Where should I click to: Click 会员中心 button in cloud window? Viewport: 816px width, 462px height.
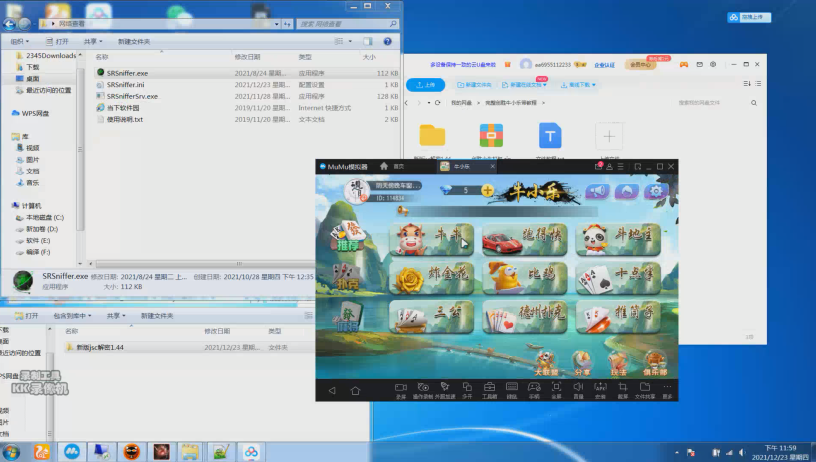640,65
